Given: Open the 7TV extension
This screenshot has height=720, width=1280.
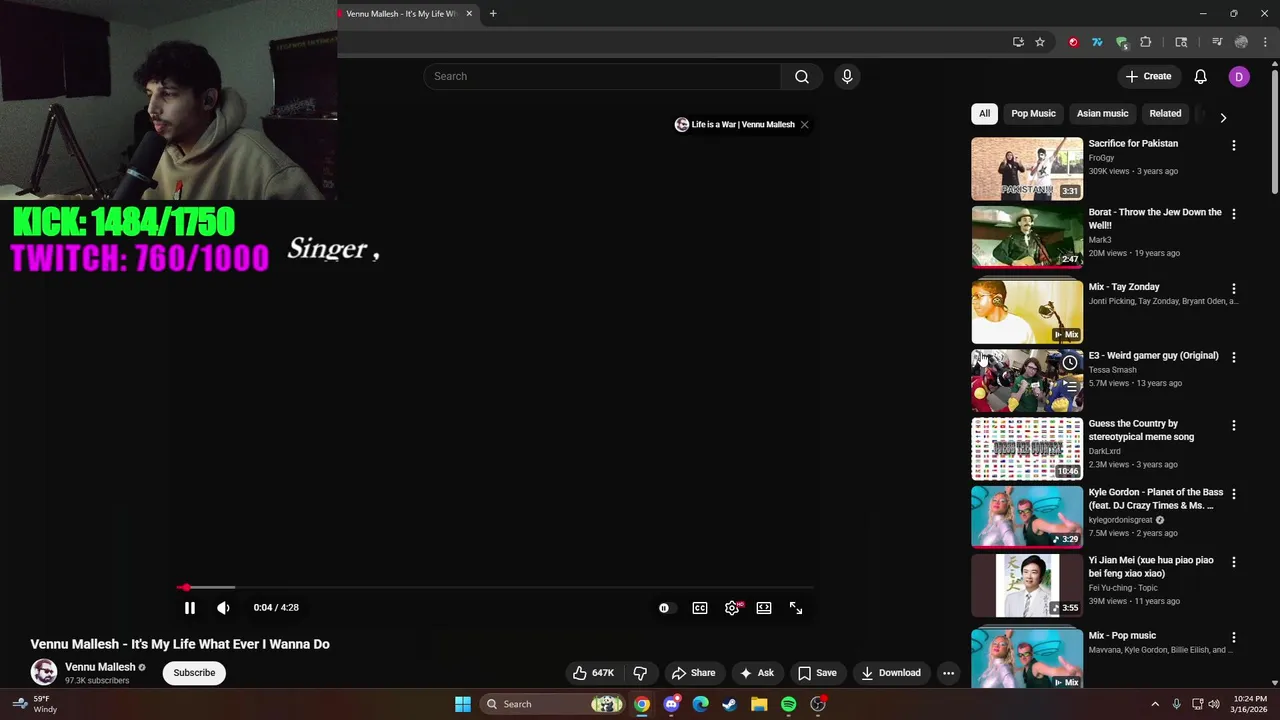Looking at the screenshot, I should [x=1097, y=42].
